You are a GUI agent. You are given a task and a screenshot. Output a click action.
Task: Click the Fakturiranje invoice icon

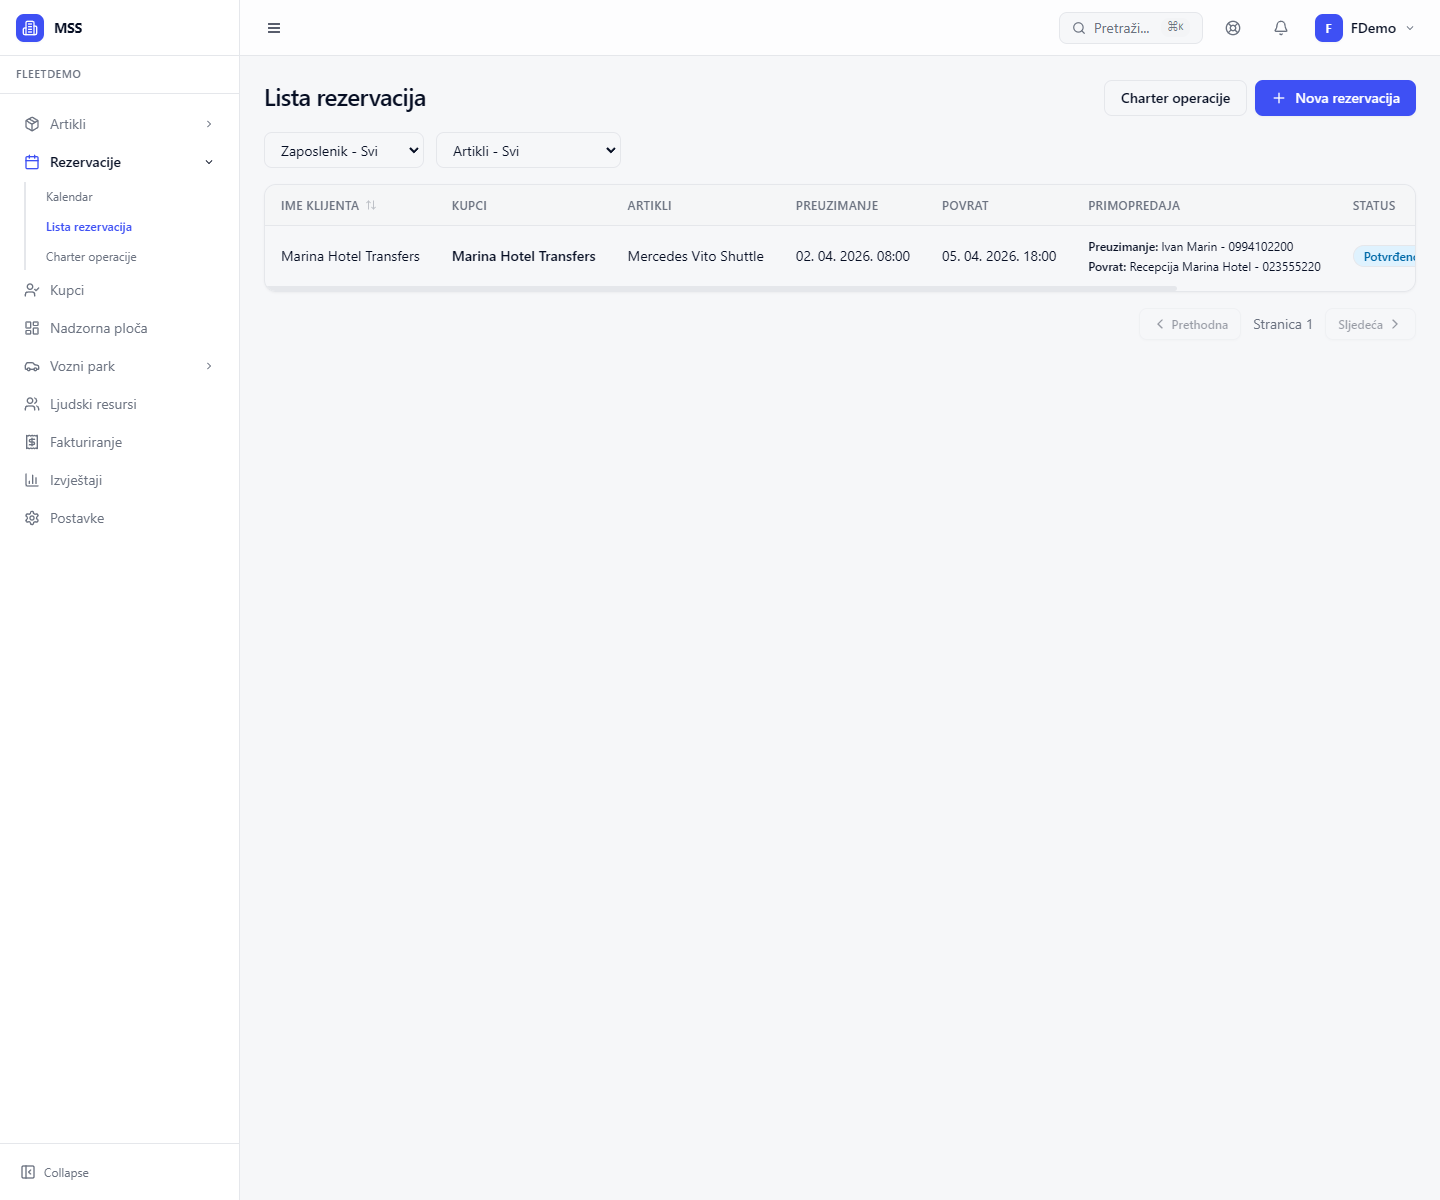click(32, 442)
